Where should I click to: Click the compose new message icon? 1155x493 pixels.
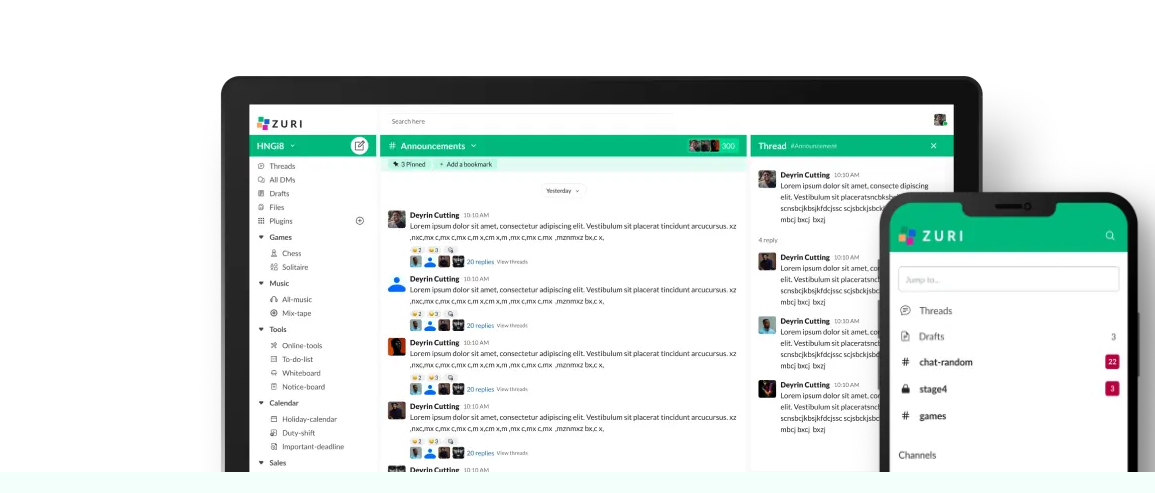point(360,146)
